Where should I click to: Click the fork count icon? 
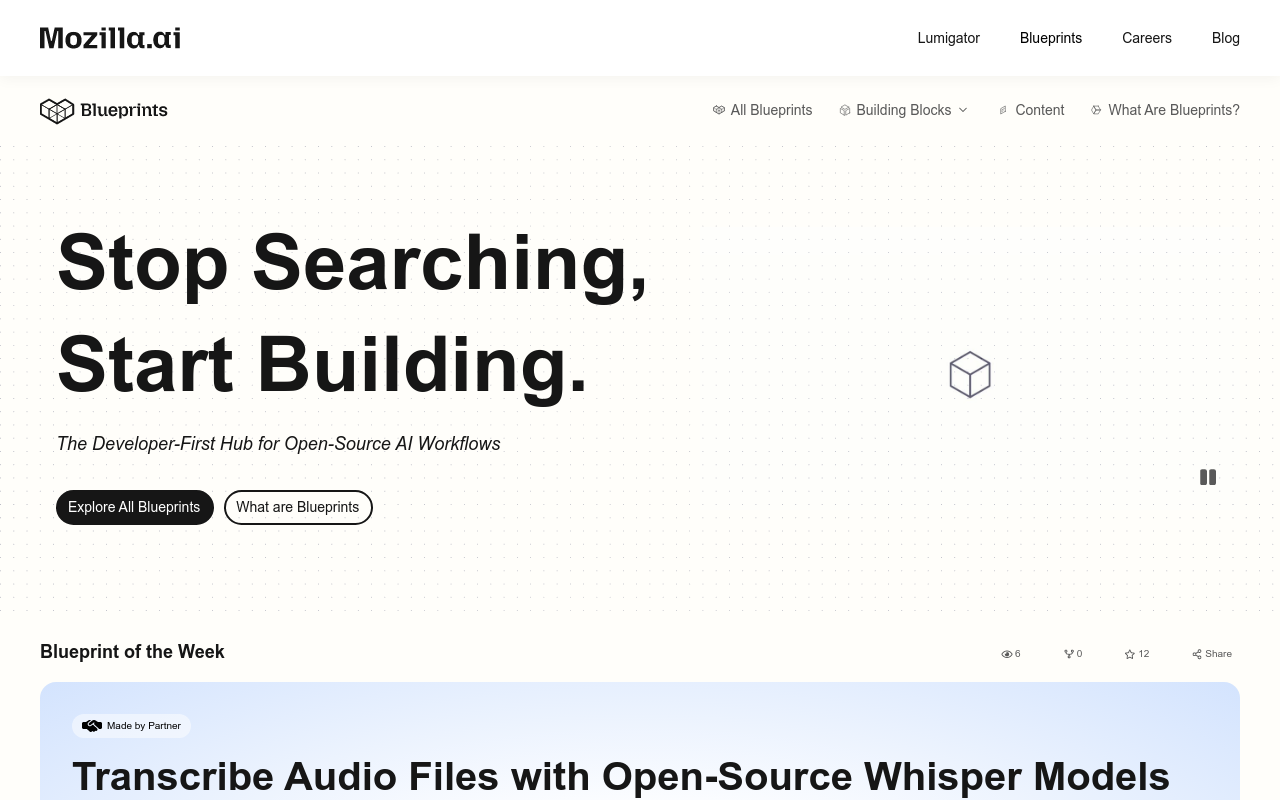click(1069, 654)
